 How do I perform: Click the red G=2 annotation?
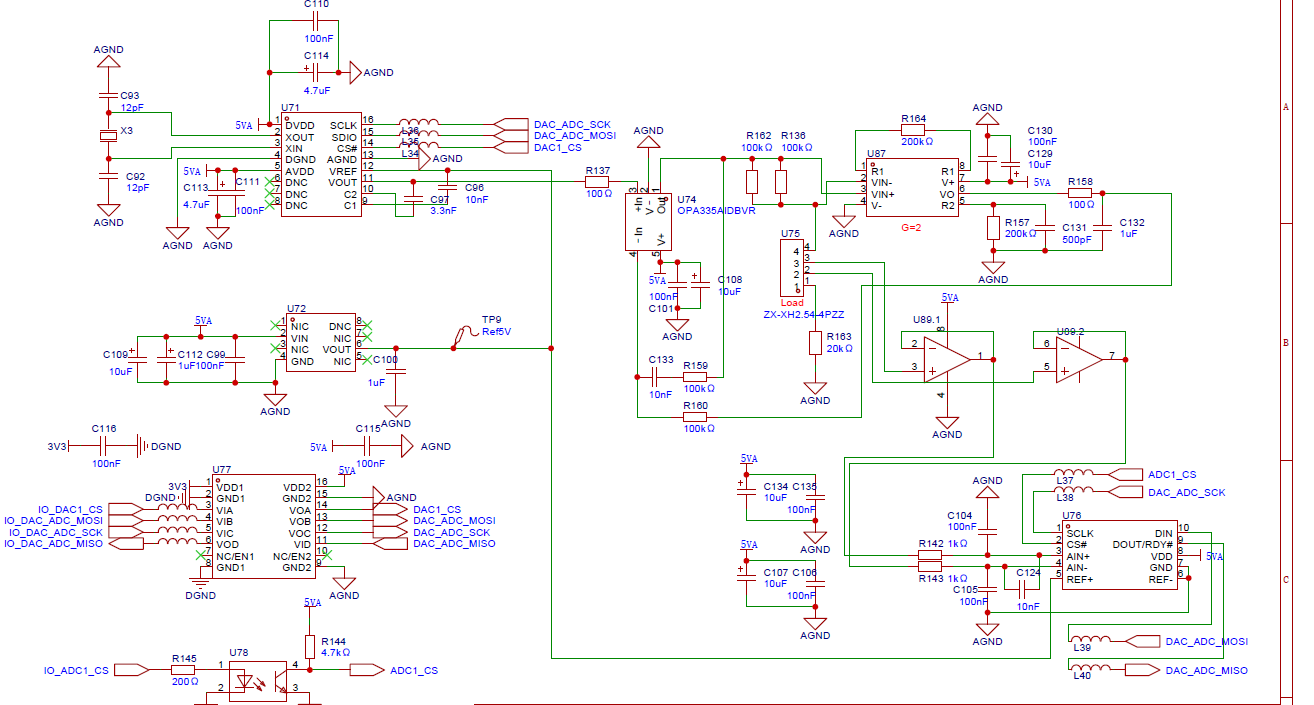[x=913, y=227]
